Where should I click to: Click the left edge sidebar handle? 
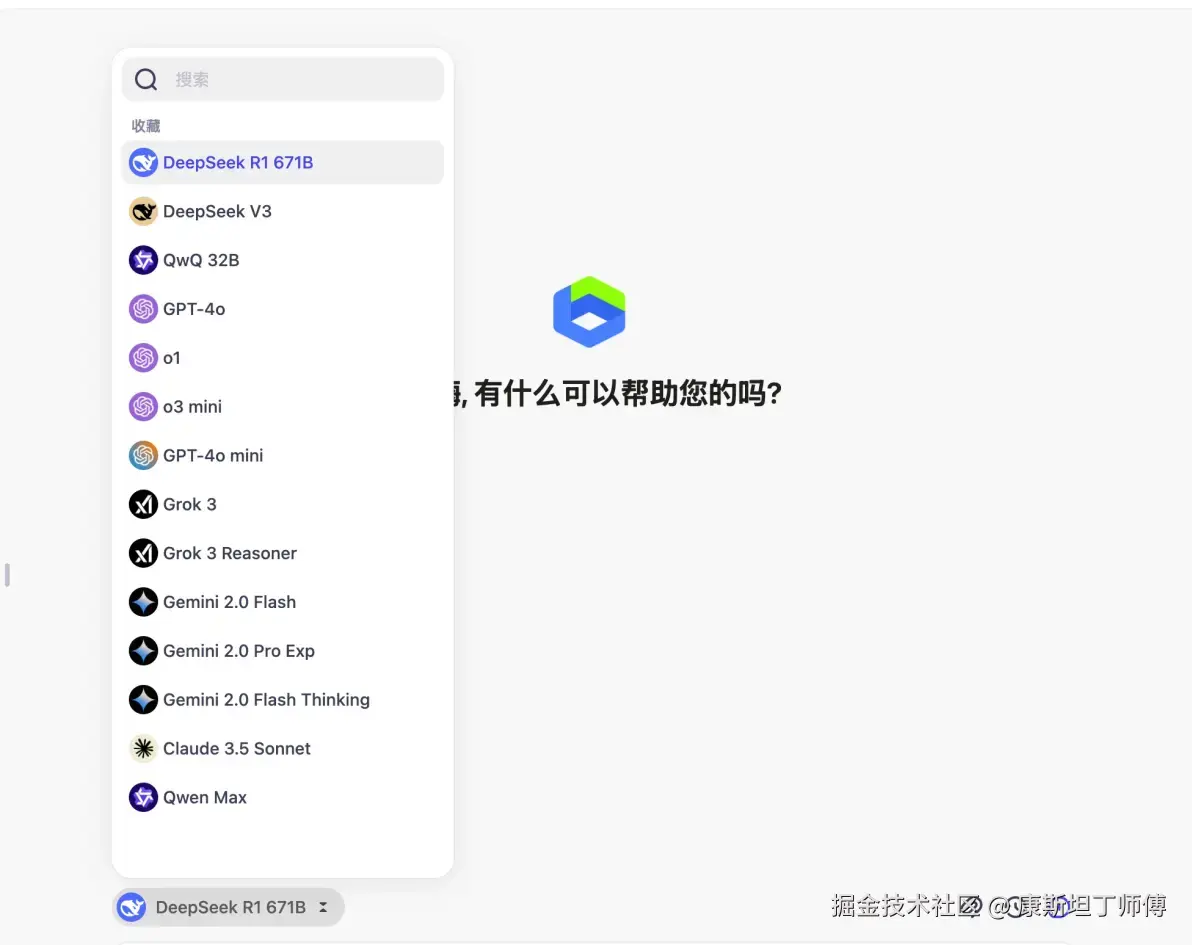pyautogui.click(x=7, y=575)
